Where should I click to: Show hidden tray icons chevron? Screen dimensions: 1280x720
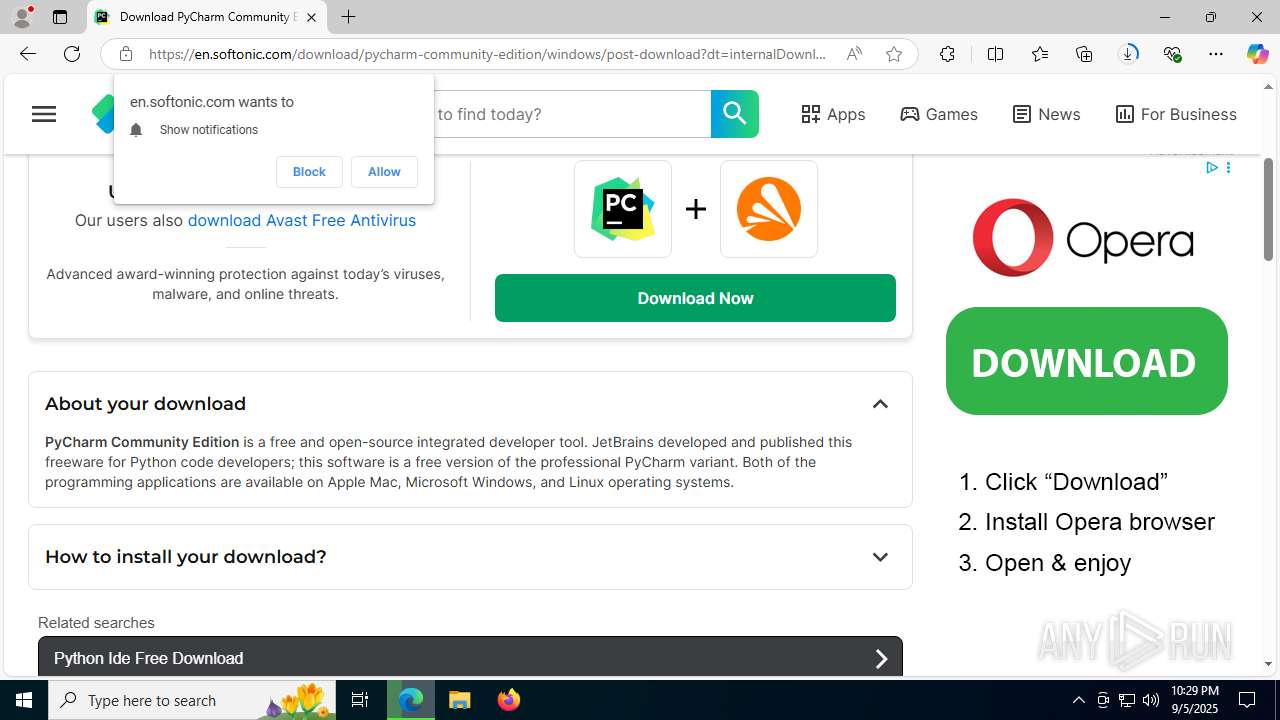[x=1078, y=700]
